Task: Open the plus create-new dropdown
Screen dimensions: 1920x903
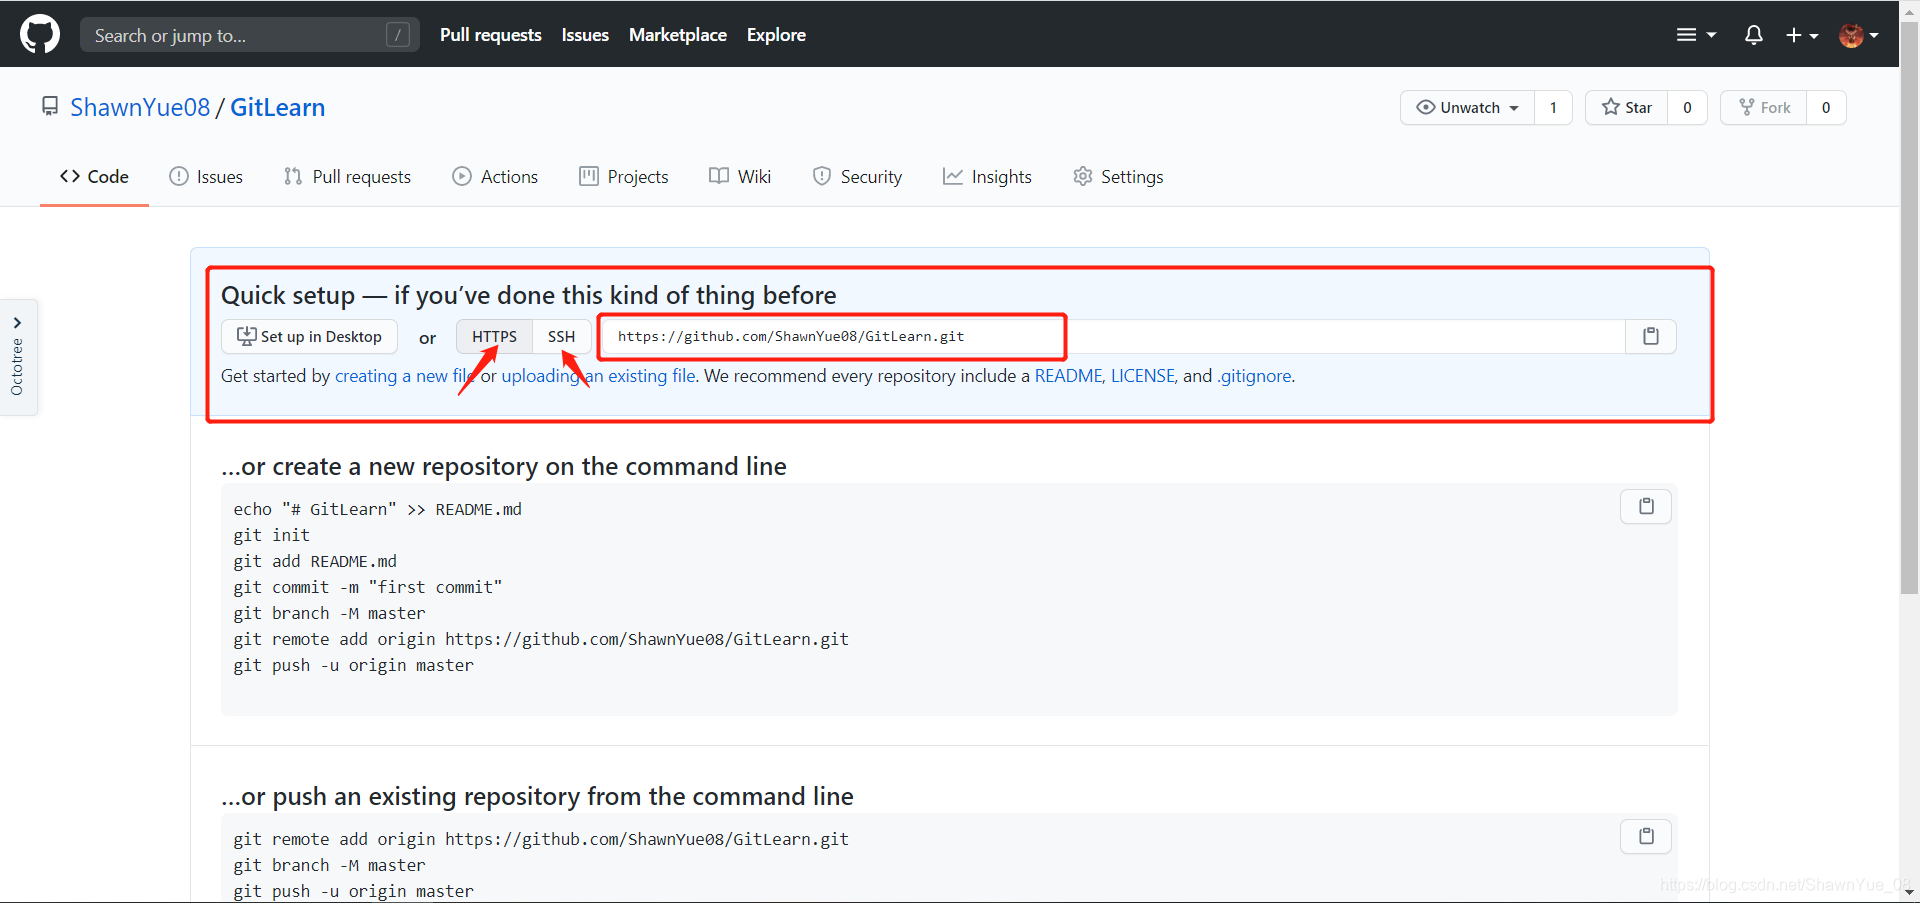Action: (1801, 35)
